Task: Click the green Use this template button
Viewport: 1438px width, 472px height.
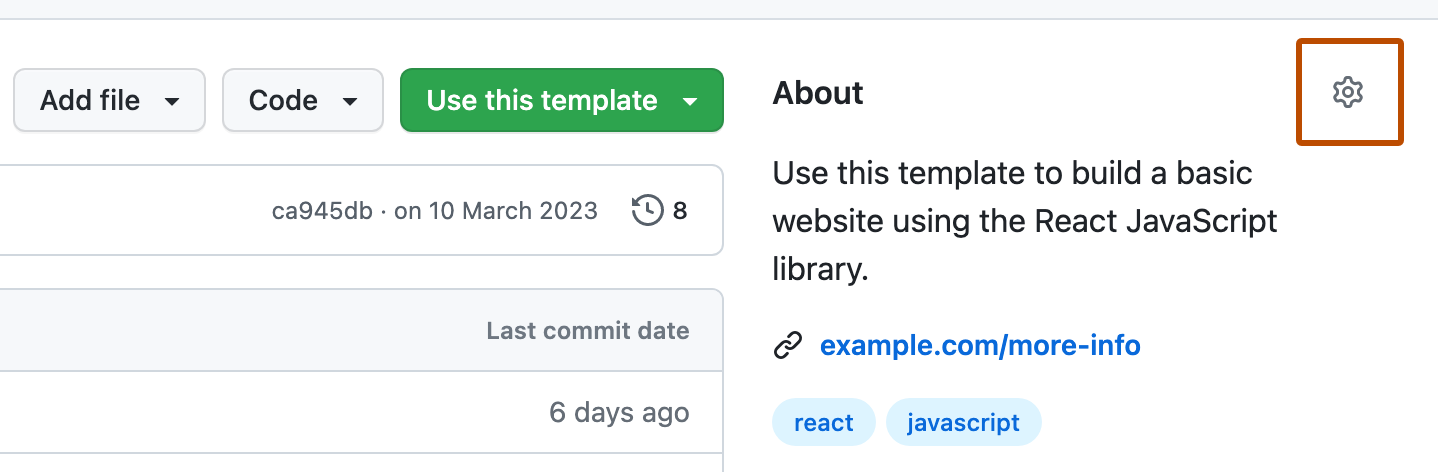Action: tap(542, 100)
